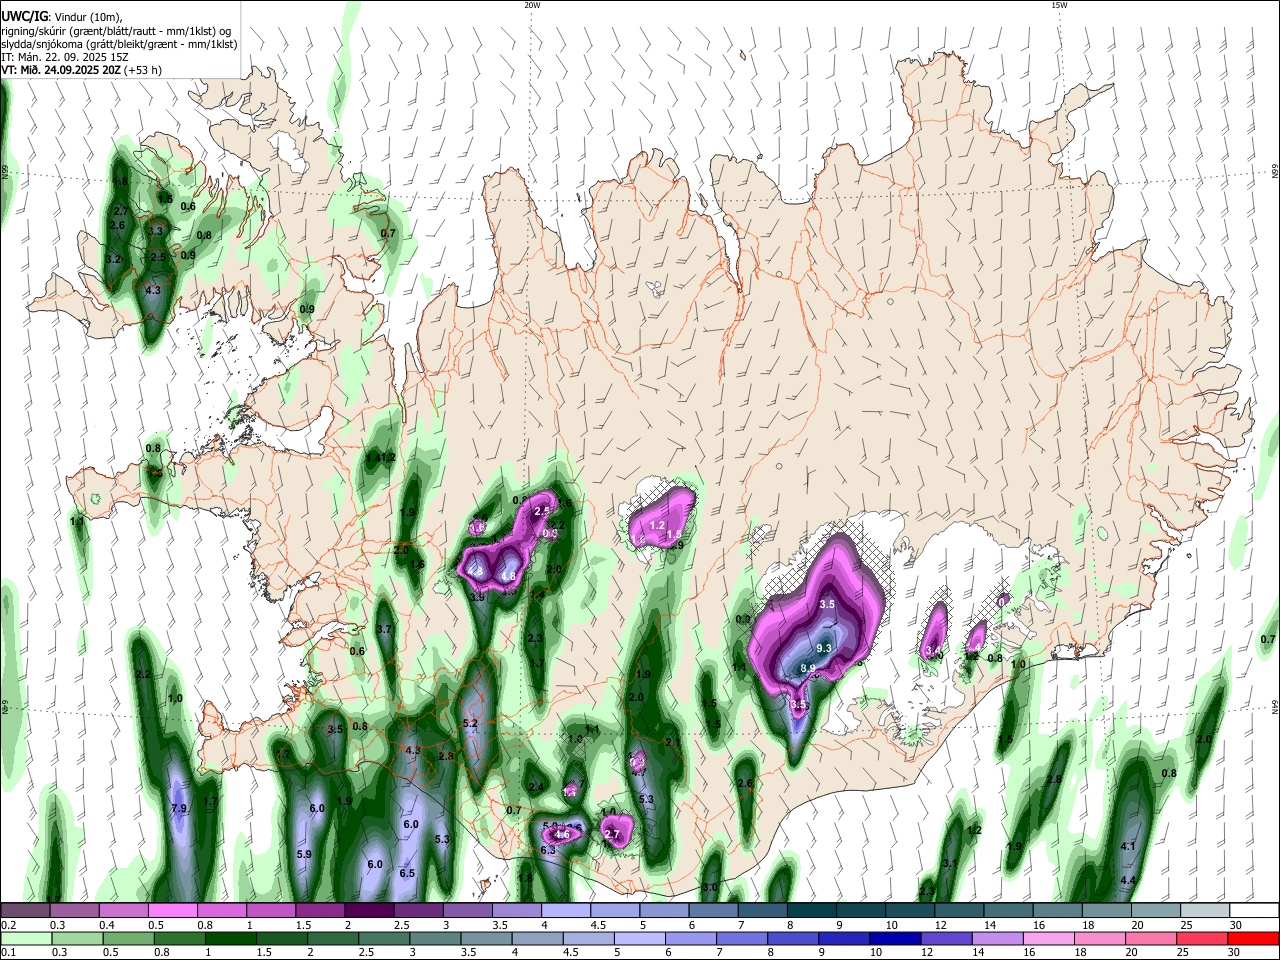Click the 9.3 snowfall value on the glacier
Viewport: 1280px width, 960px height.
pyautogui.click(x=824, y=648)
